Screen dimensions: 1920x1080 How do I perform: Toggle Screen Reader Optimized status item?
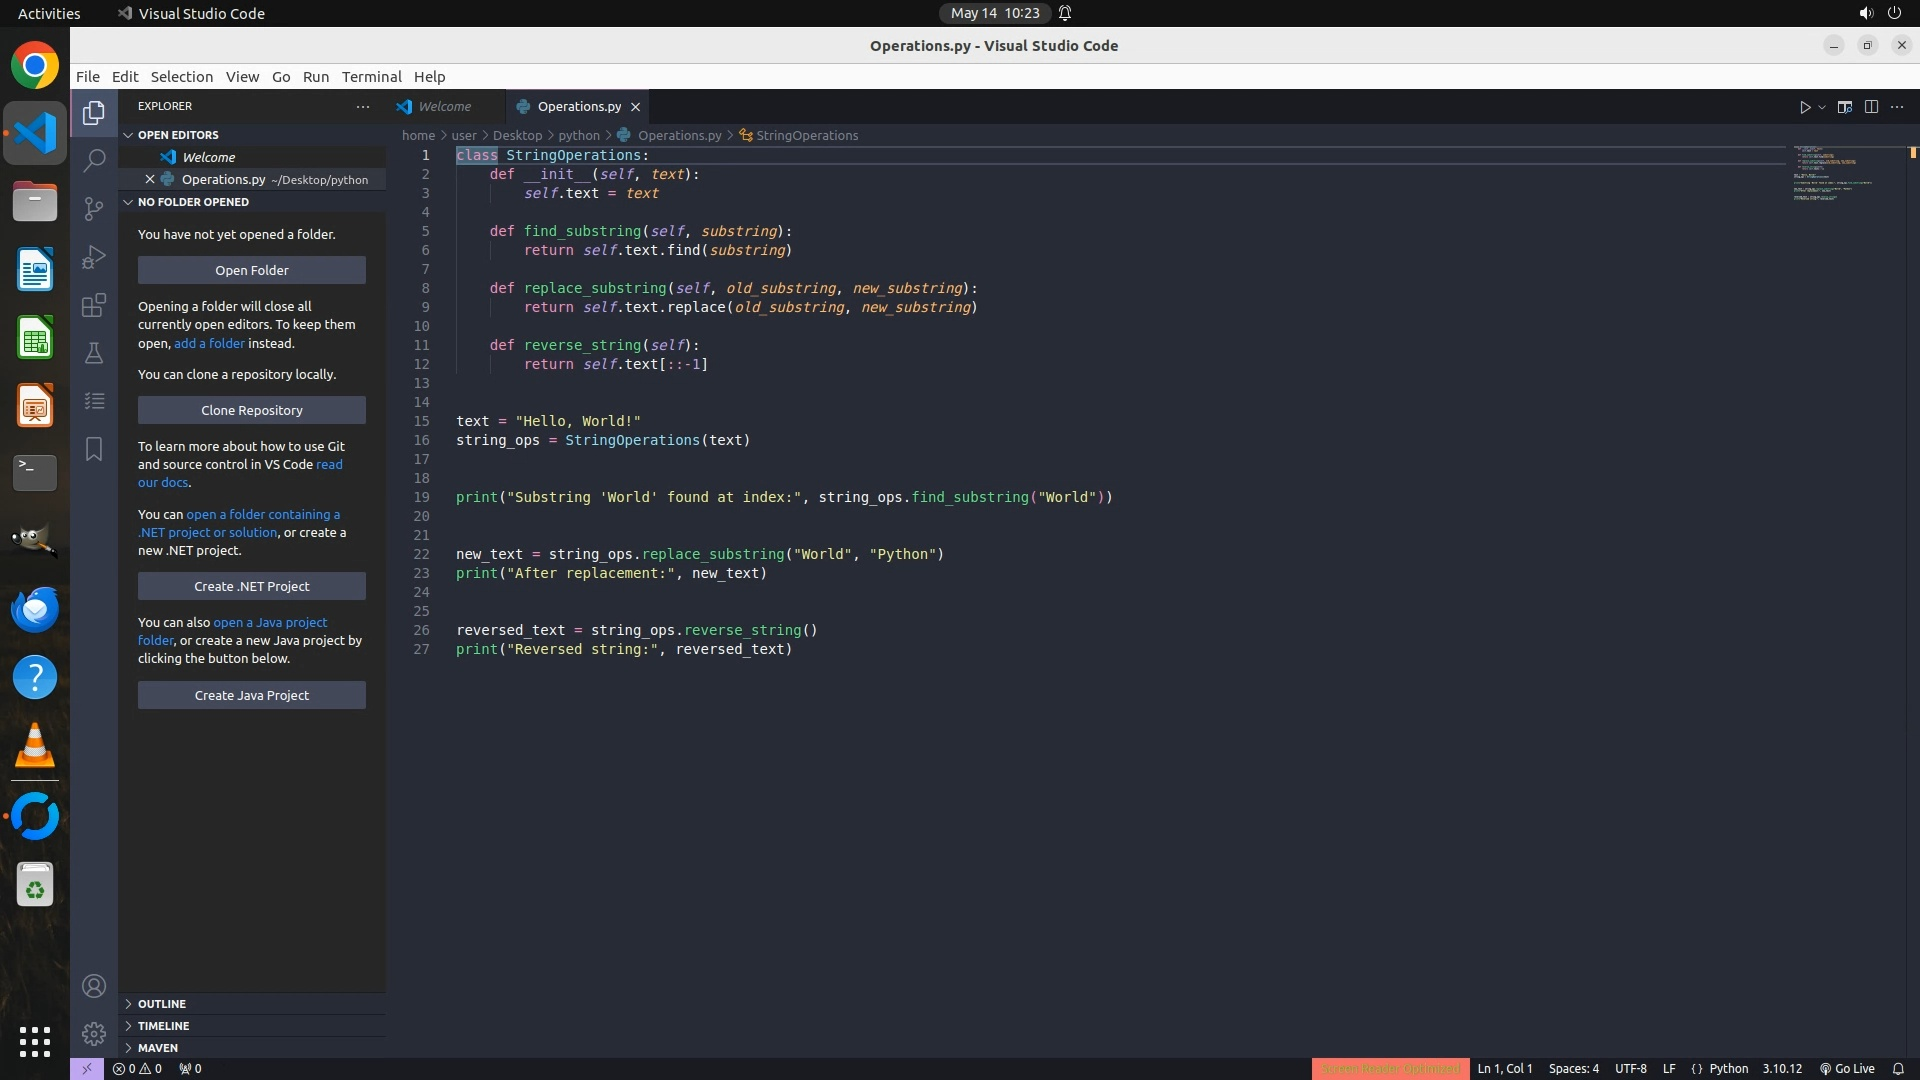pos(1390,1068)
